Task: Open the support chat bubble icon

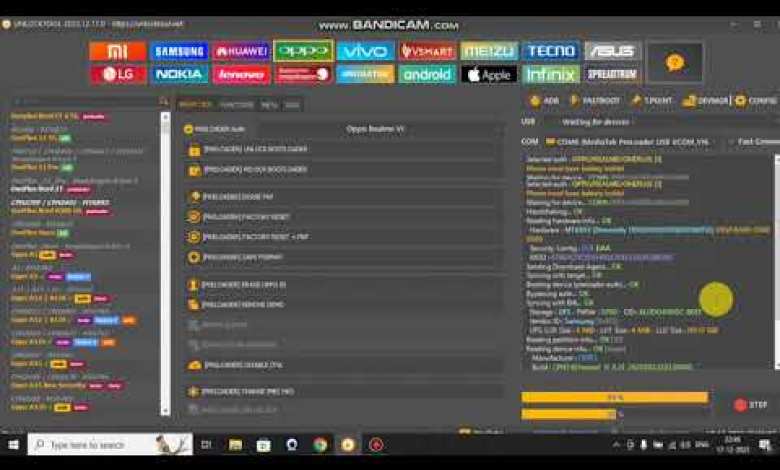Action: click(675, 63)
